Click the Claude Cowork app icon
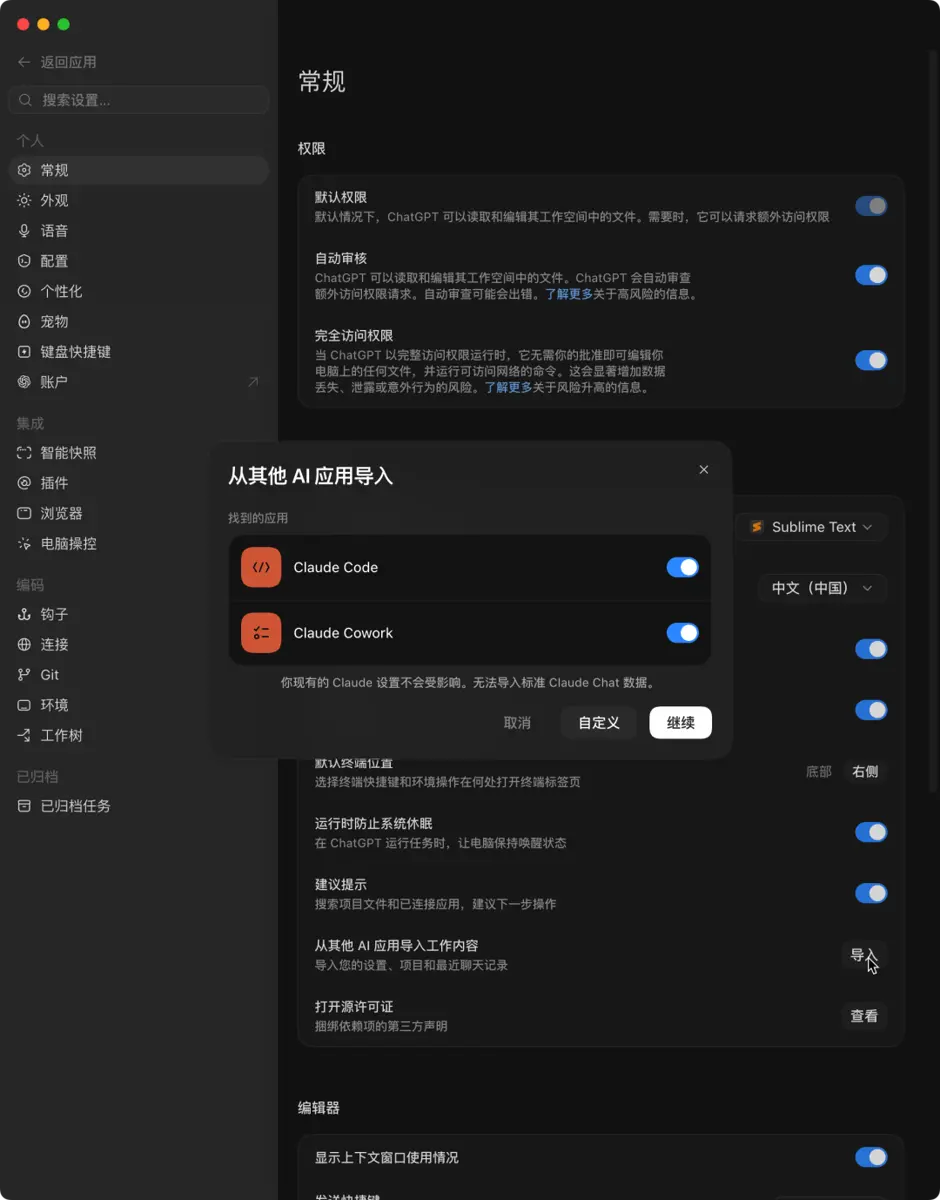940x1200 pixels. pos(261,633)
